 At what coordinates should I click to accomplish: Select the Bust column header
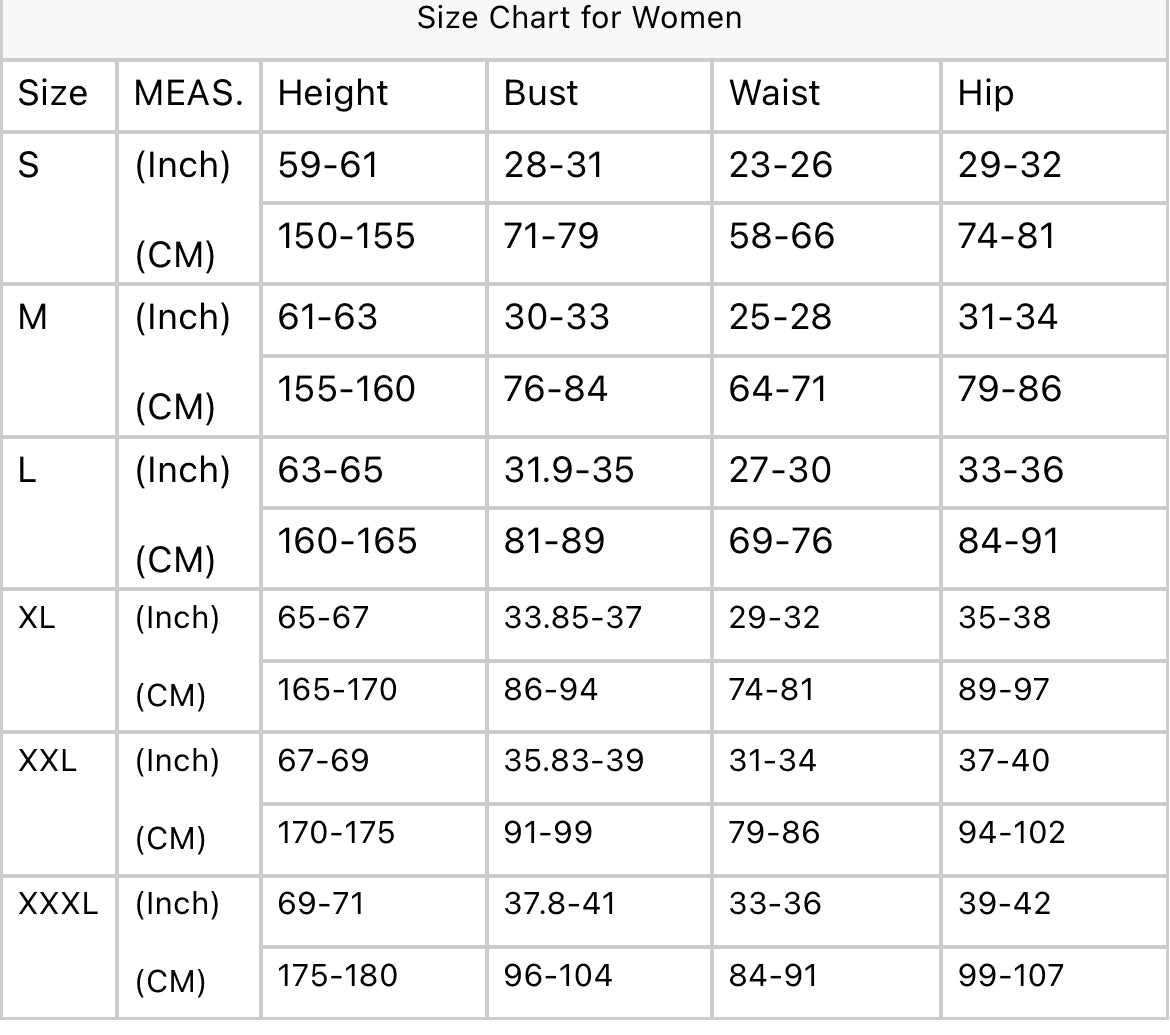[x=541, y=93]
